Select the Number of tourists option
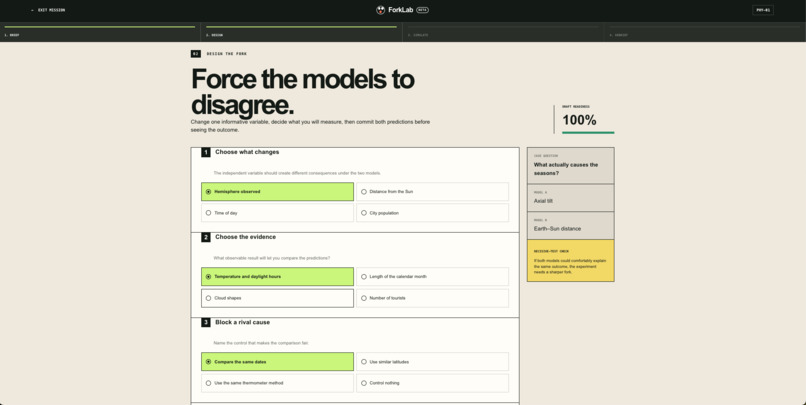806x405 pixels. 432,298
